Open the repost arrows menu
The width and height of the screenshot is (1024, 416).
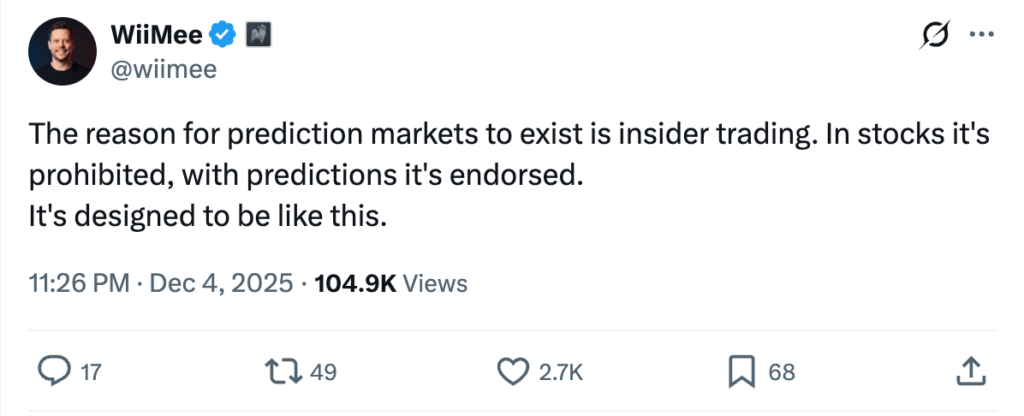coord(285,372)
